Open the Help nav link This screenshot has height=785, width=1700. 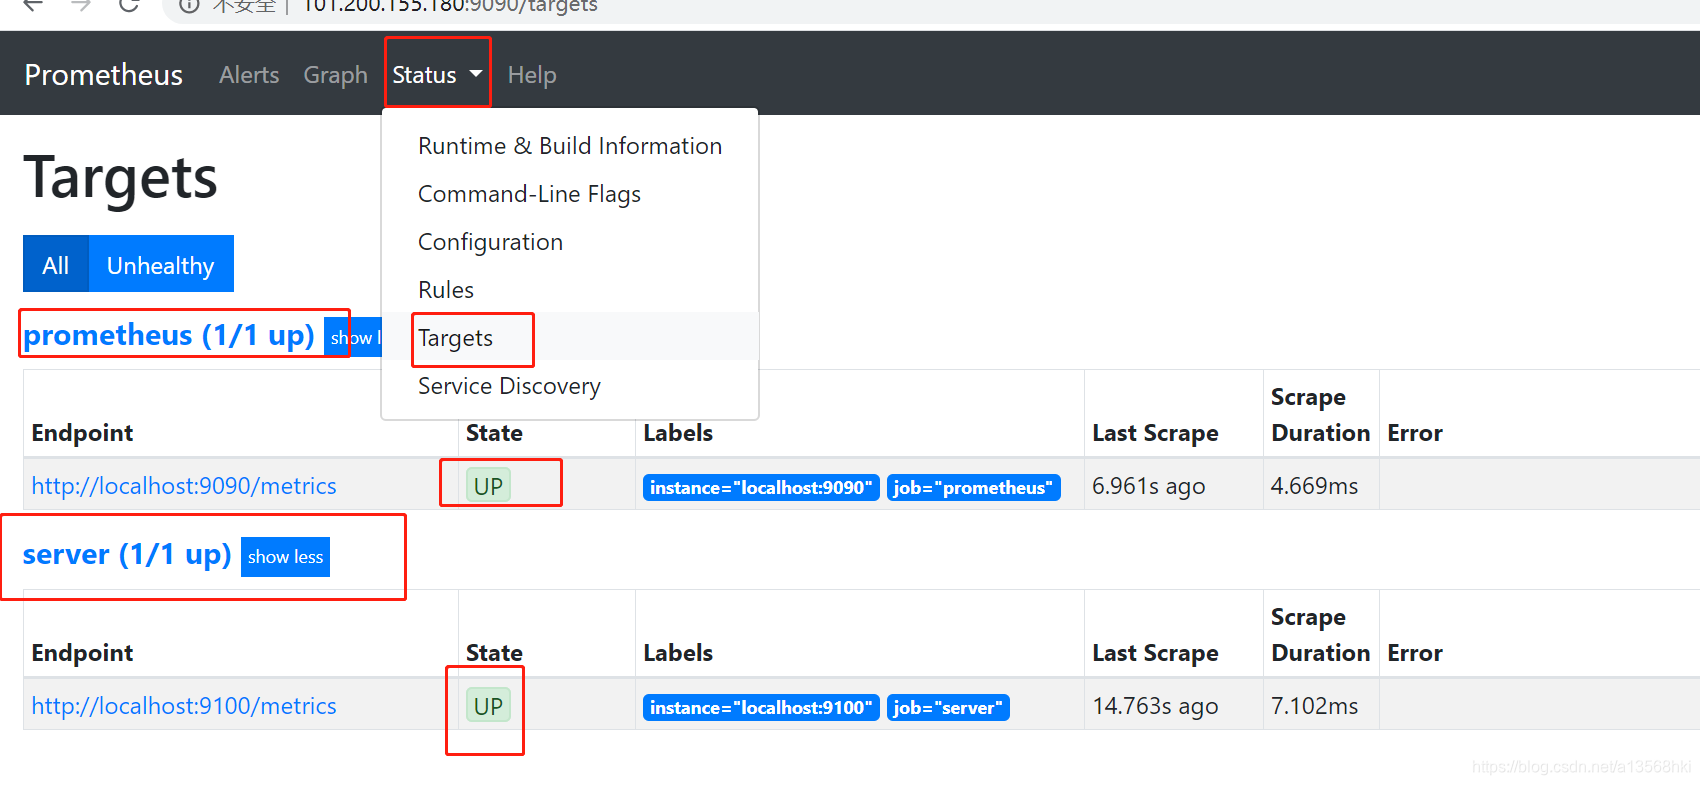[x=532, y=75]
